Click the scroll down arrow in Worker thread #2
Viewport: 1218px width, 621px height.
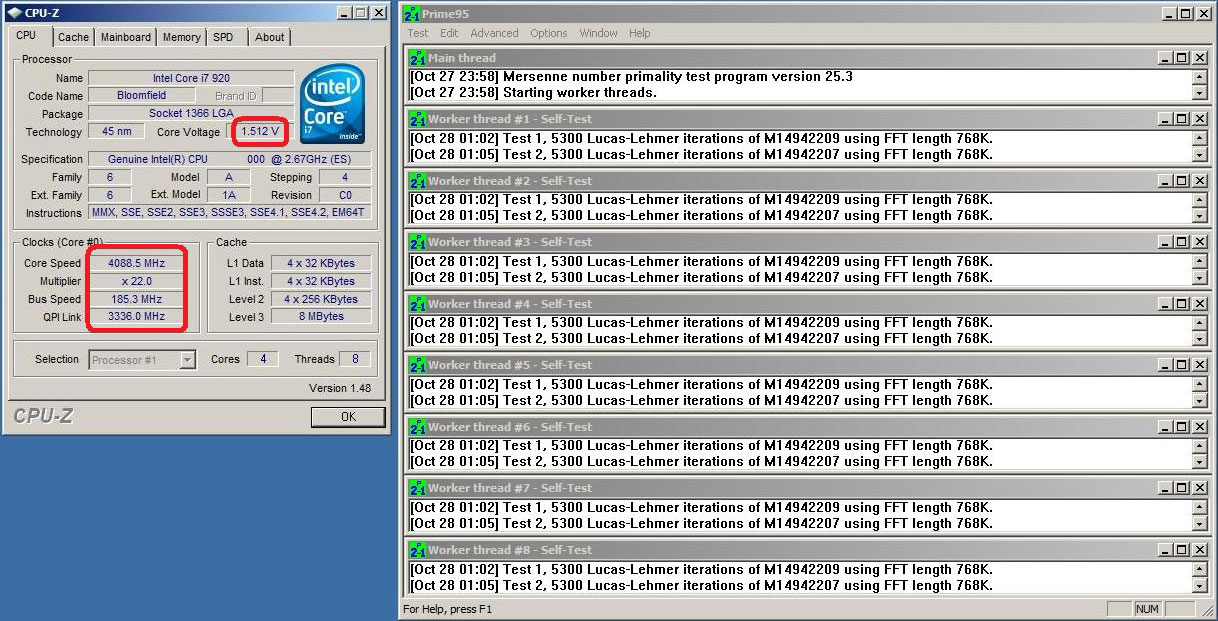pyautogui.click(x=1200, y=216)
